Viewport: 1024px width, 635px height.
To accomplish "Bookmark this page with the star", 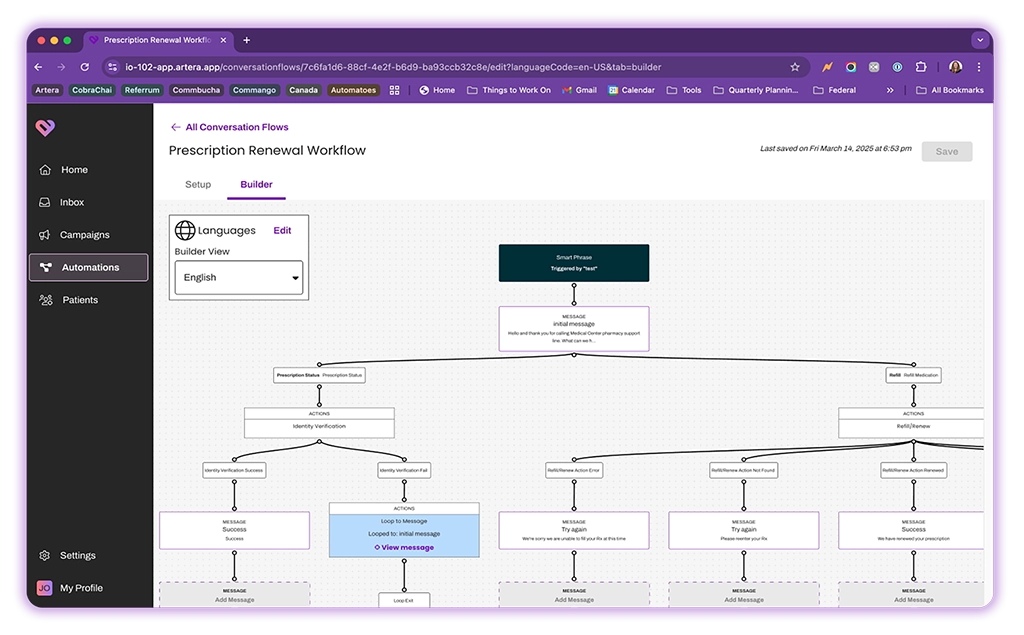I will [795, 67].
